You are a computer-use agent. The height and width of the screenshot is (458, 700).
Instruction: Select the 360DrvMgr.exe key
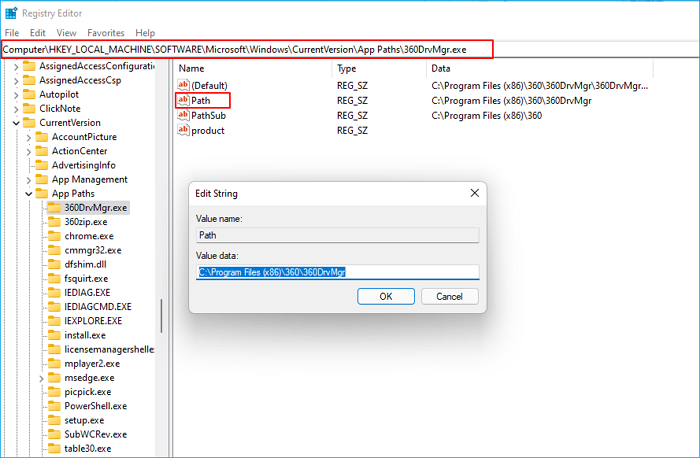95,208
